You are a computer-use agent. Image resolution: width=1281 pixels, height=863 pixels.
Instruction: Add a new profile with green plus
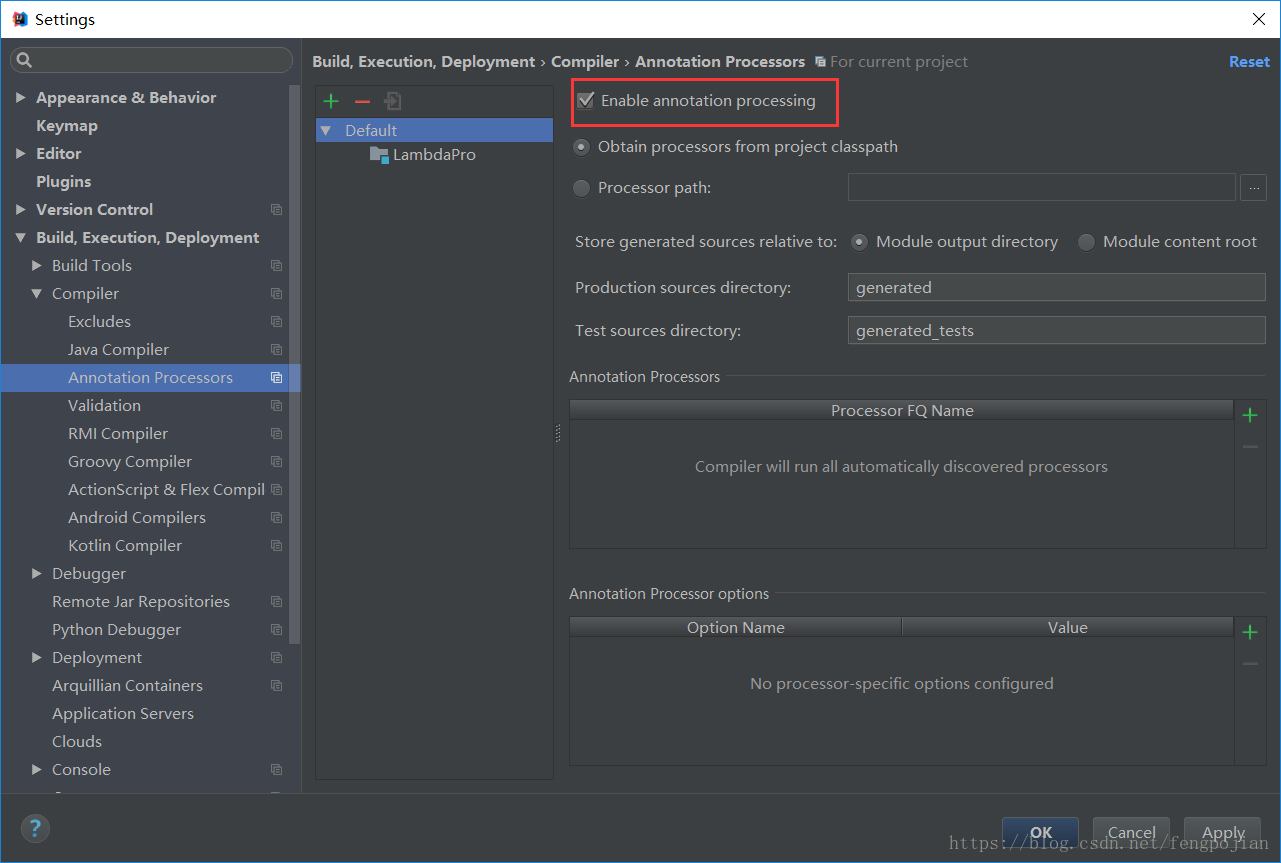click(x=331, y=101)
